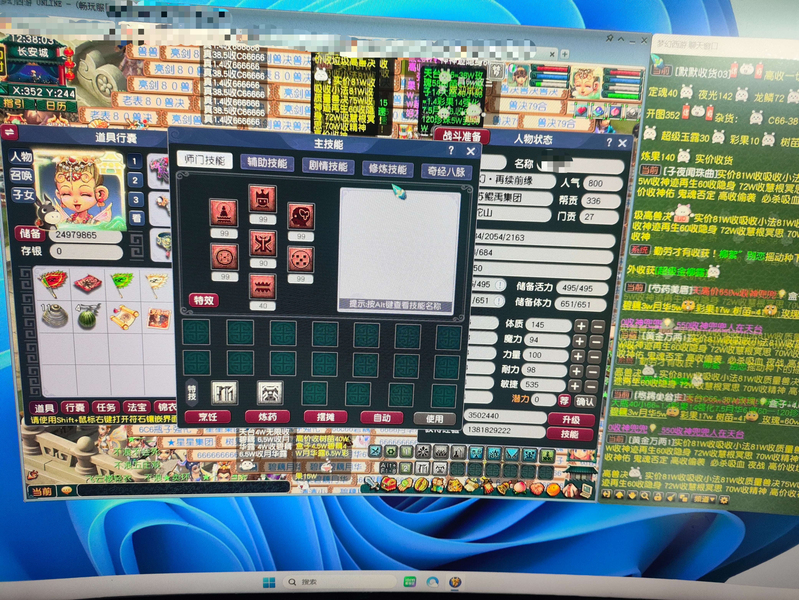The width and height of the screenshot is (799, 600).
Task: Click 确认 to confirm attribute points
Action: click(584, 402)
